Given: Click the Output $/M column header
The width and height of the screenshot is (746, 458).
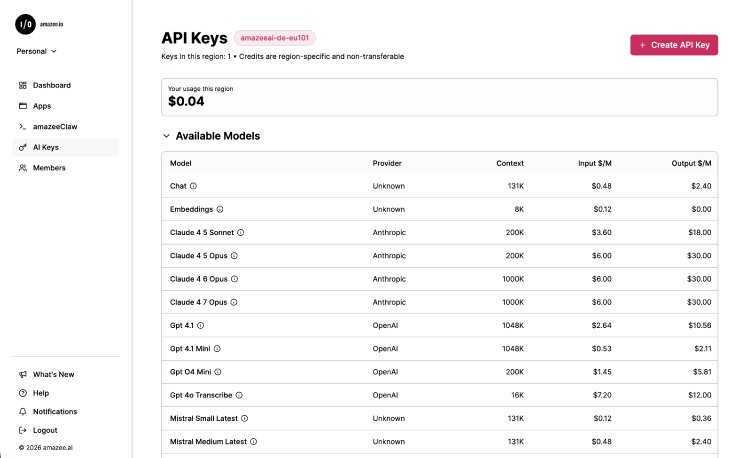Looking at the screenshot, I should 691,163.
